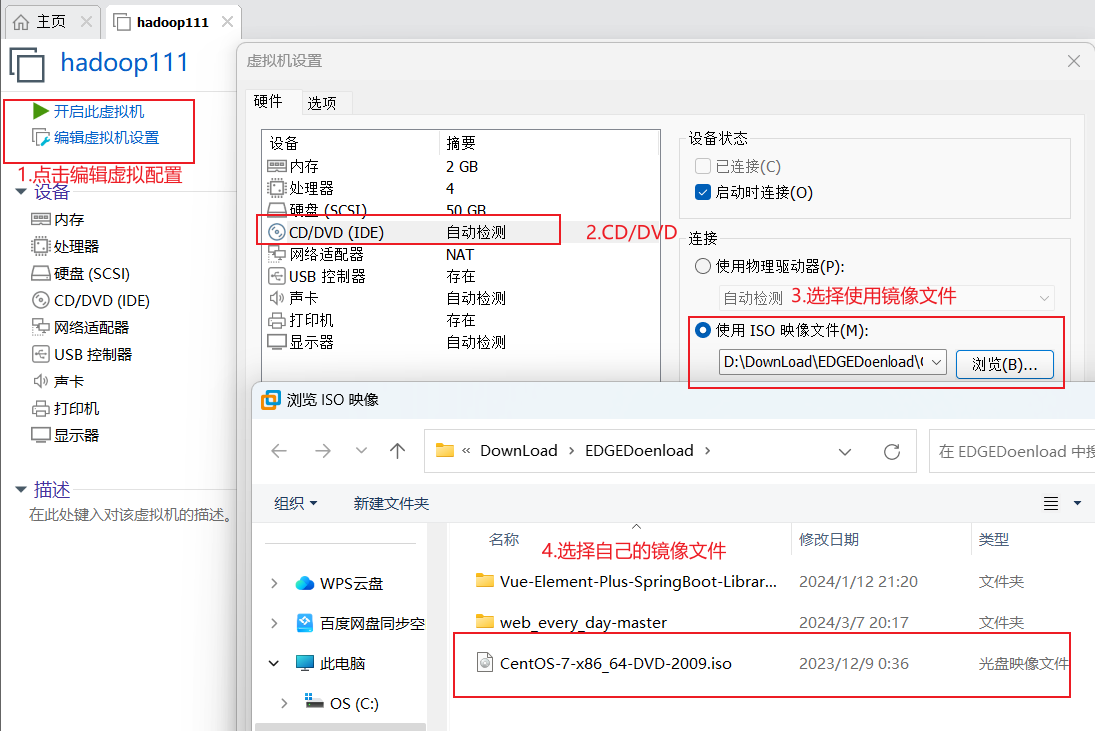Select use physical drive (P) radio button

coord(703,266)
